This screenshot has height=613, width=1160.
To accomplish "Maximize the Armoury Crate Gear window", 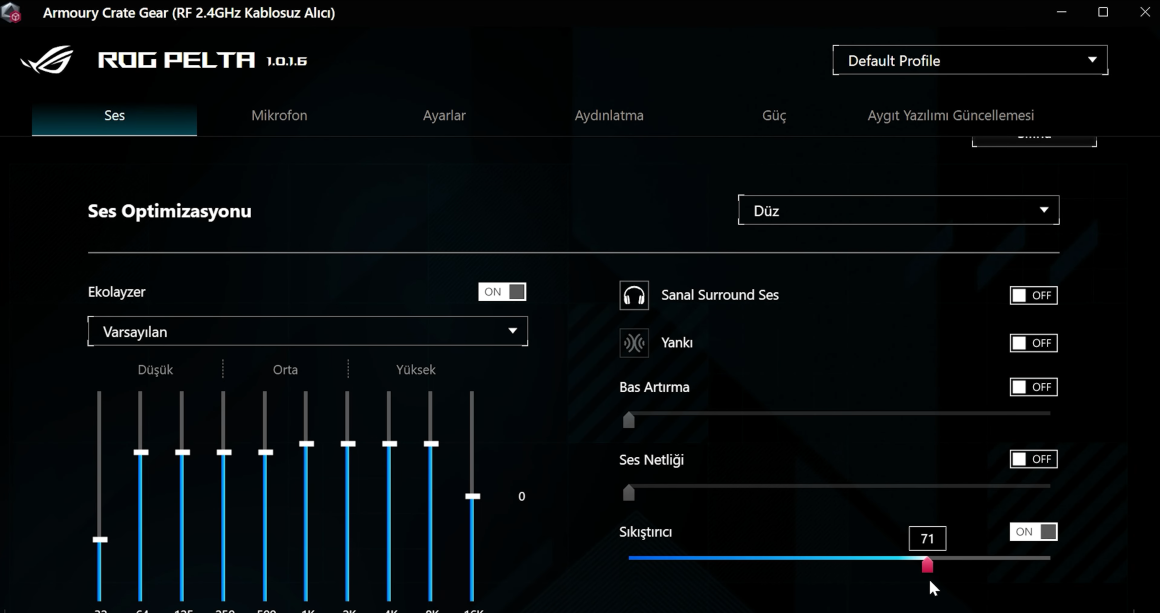I will pyautogui.click(x=1103, y=13).
